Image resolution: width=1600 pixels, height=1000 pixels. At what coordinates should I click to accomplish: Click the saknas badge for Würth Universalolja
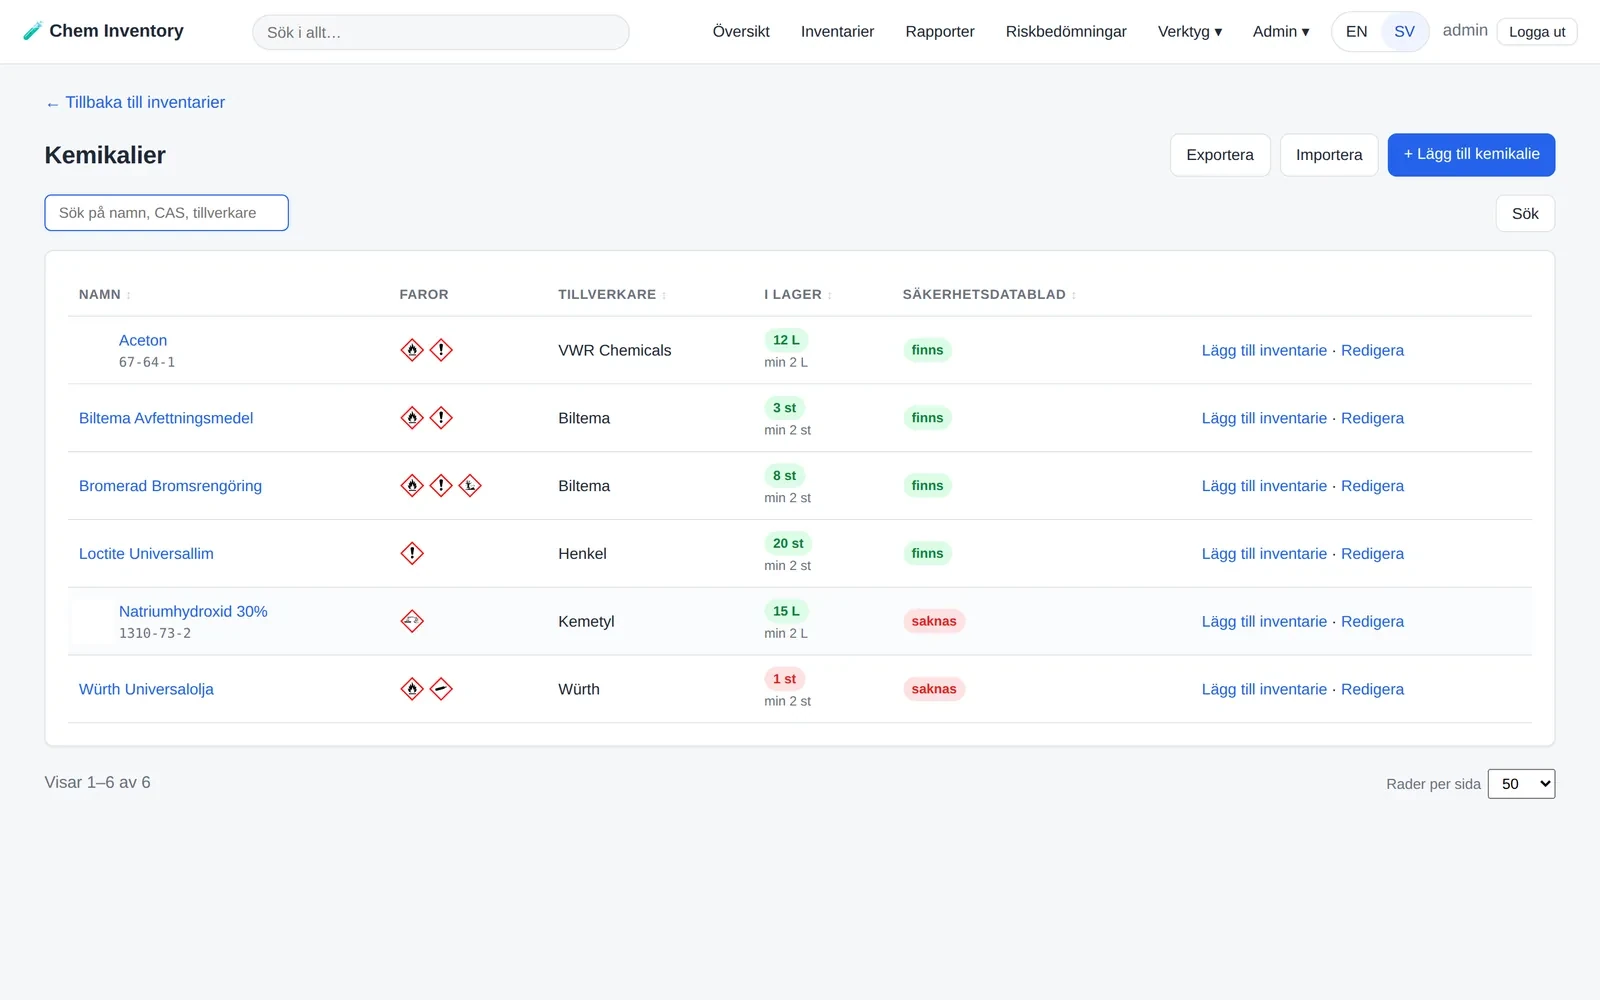point(934,689)
